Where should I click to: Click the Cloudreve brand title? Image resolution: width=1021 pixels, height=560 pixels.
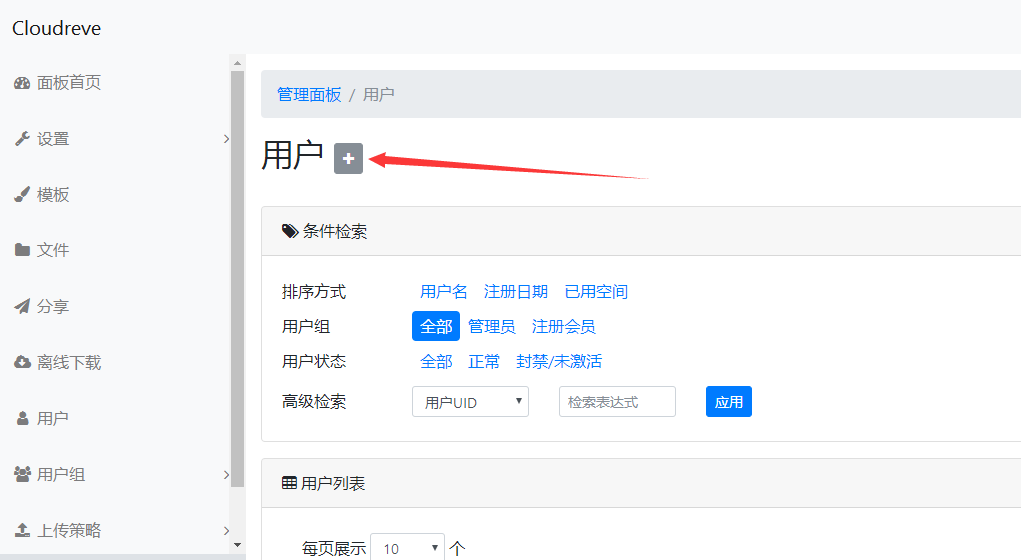coord(57,28)
